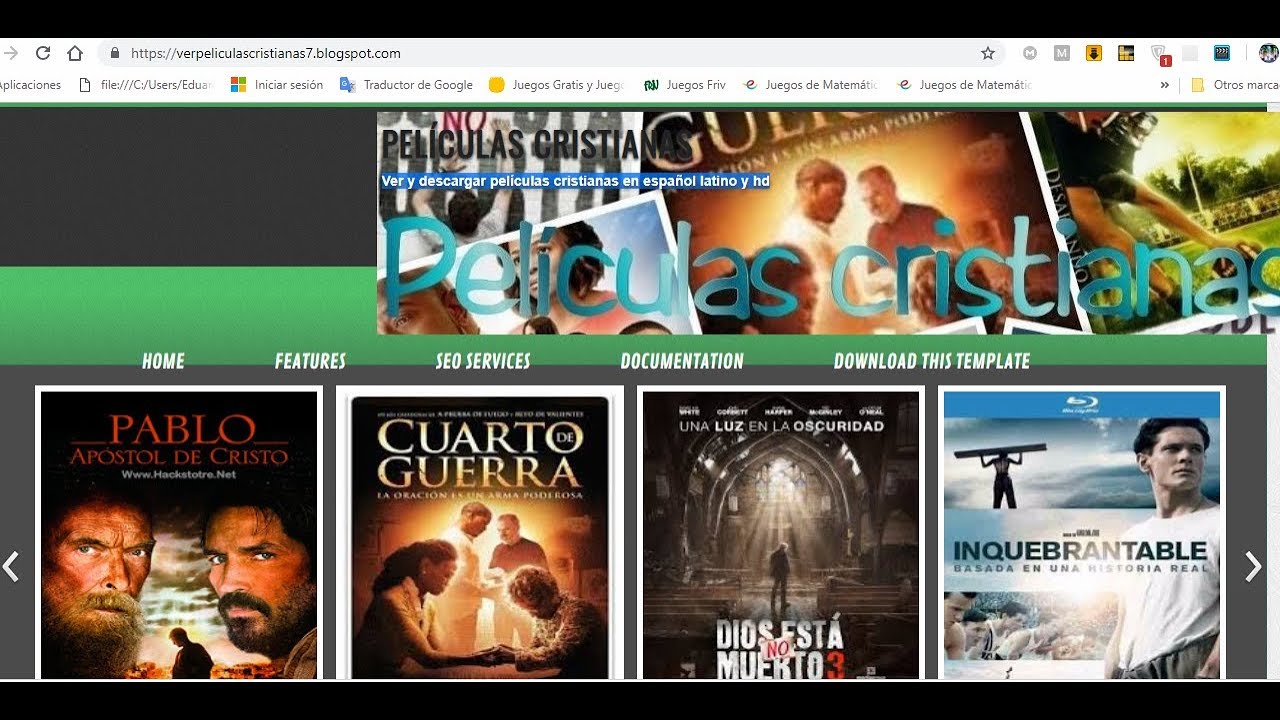1280x720 pixels.
Task: Open the Iniciar sesión Microsoft bookmark
Action: coord(277,85)
